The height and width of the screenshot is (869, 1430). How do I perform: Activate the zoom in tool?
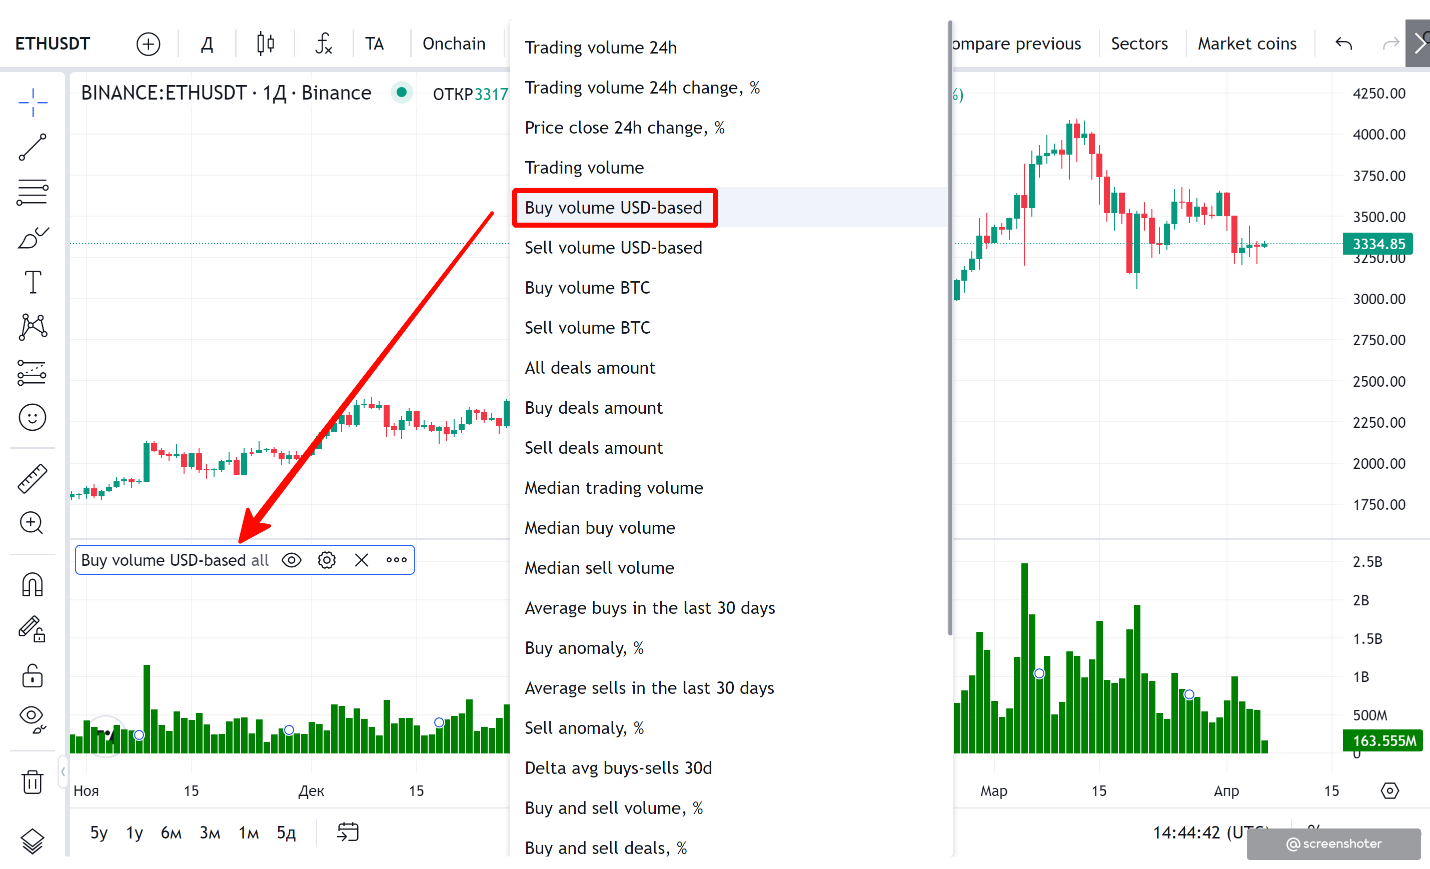point(32,523)
